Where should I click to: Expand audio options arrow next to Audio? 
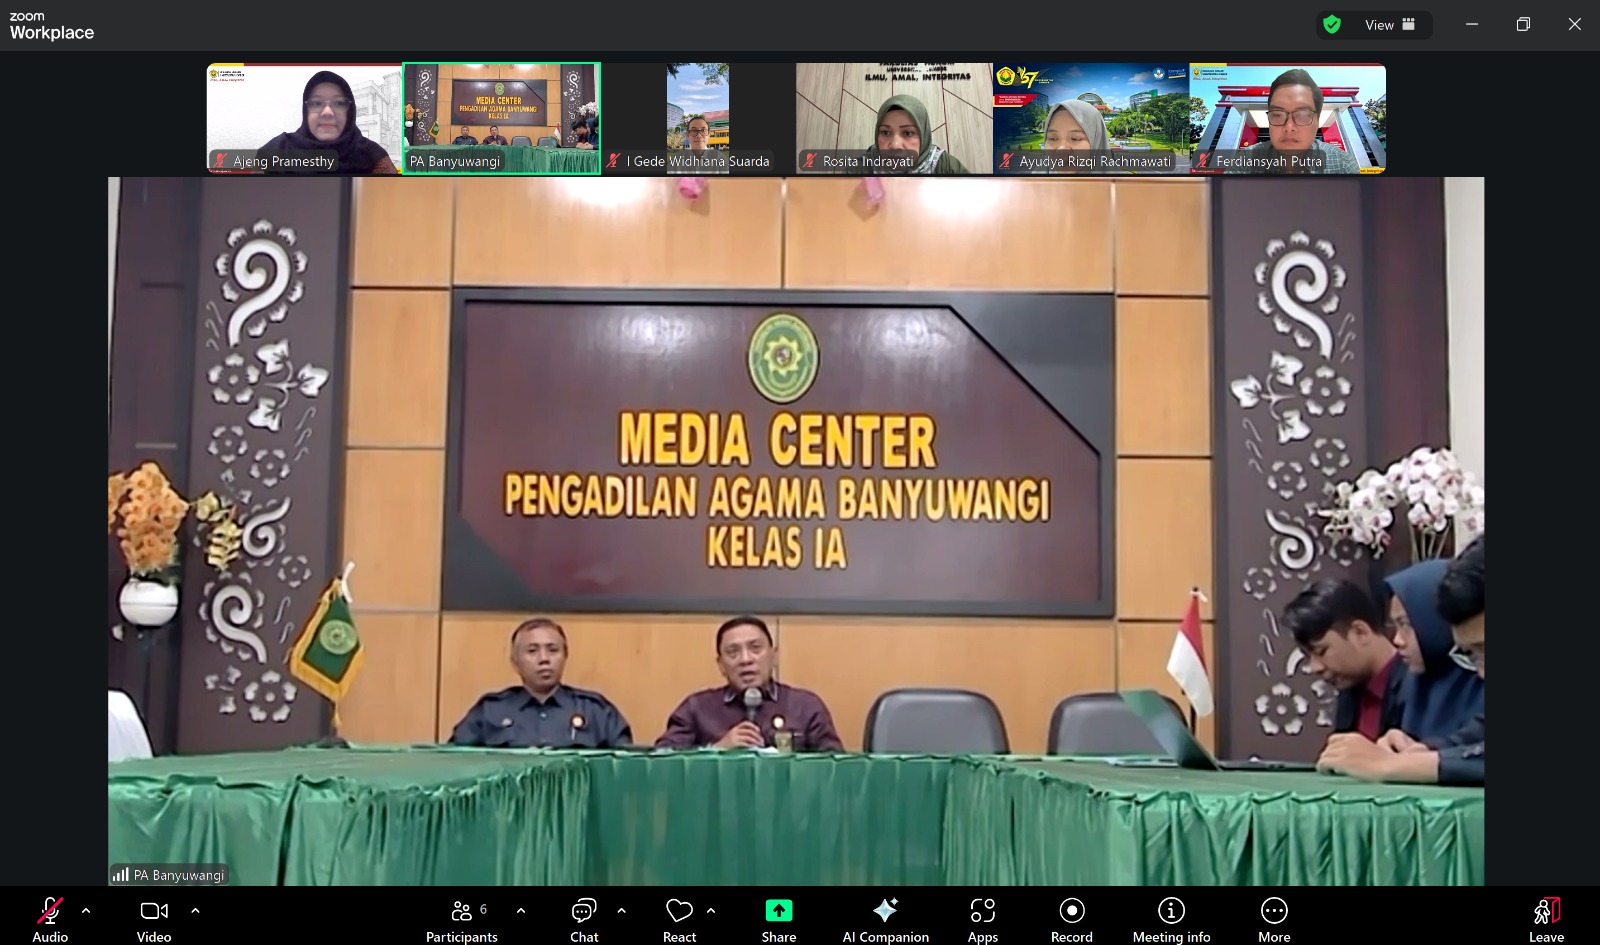point(86,910)
